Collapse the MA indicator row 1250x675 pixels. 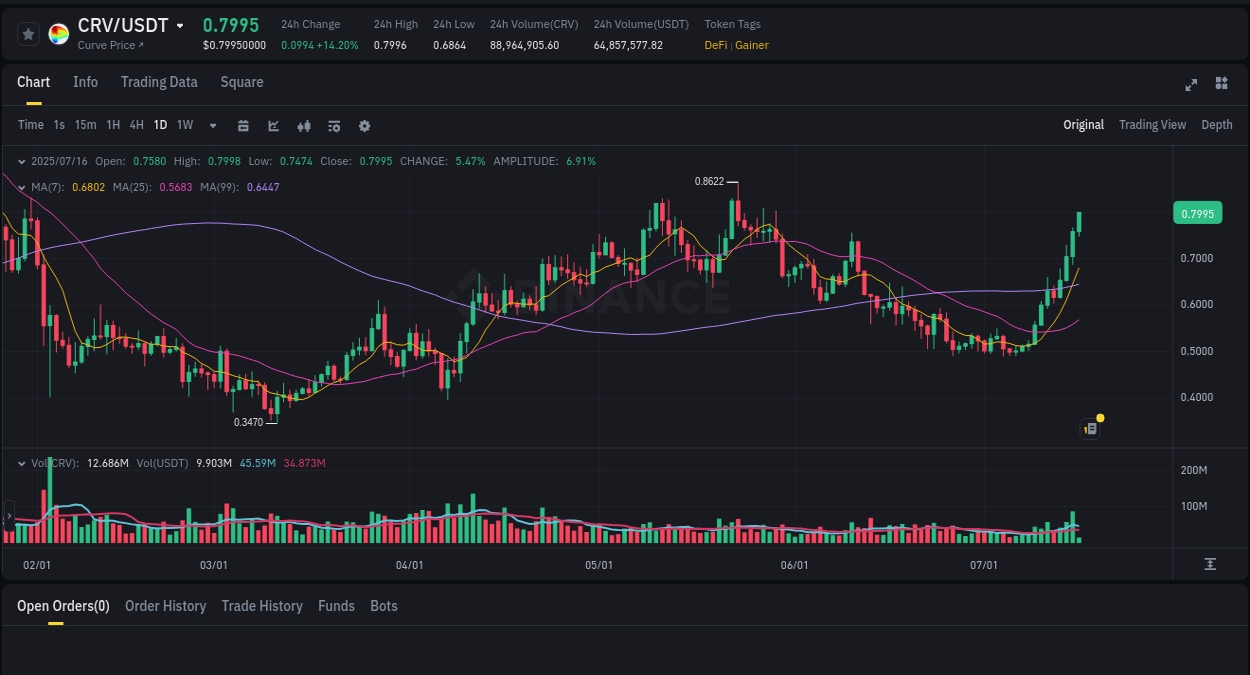coord(20,187)
